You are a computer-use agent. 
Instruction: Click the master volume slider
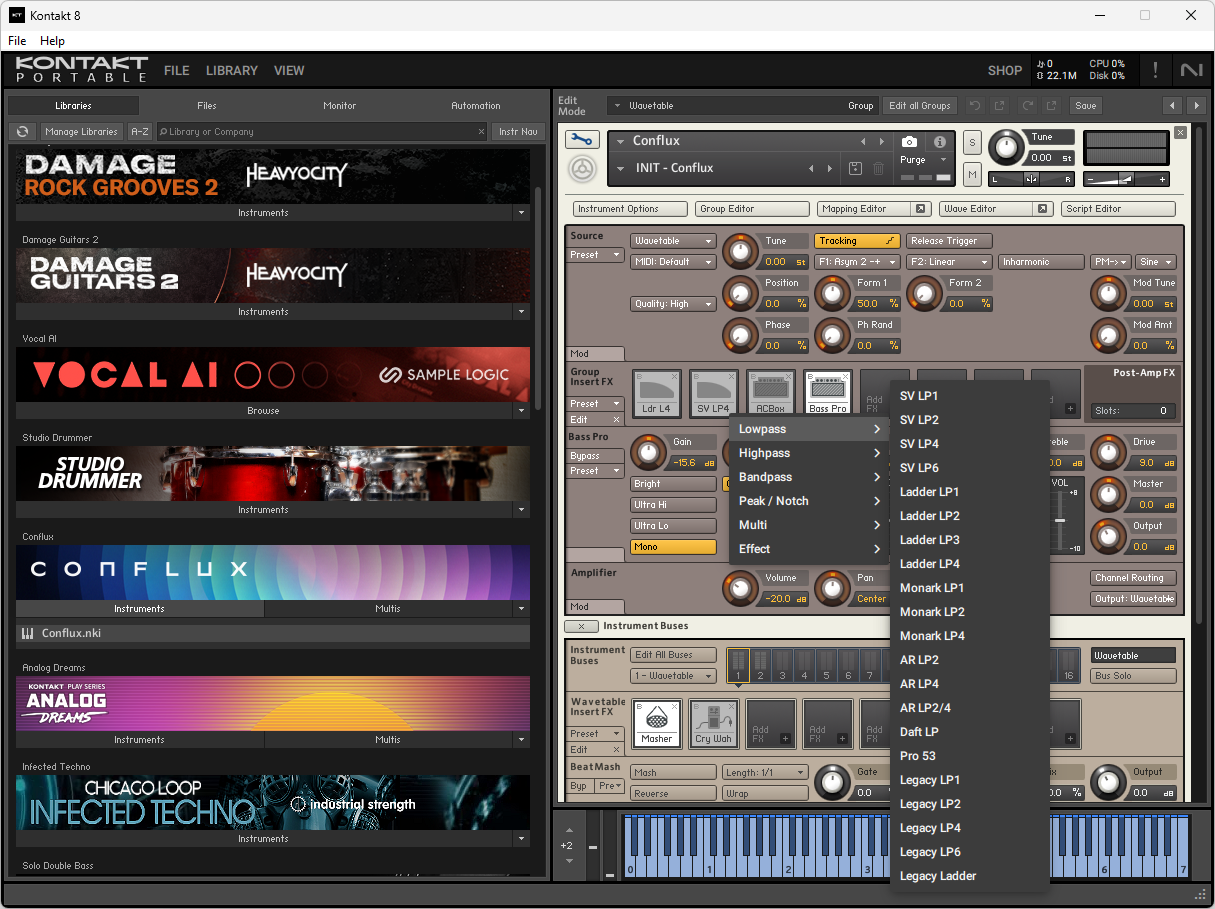1126,179
